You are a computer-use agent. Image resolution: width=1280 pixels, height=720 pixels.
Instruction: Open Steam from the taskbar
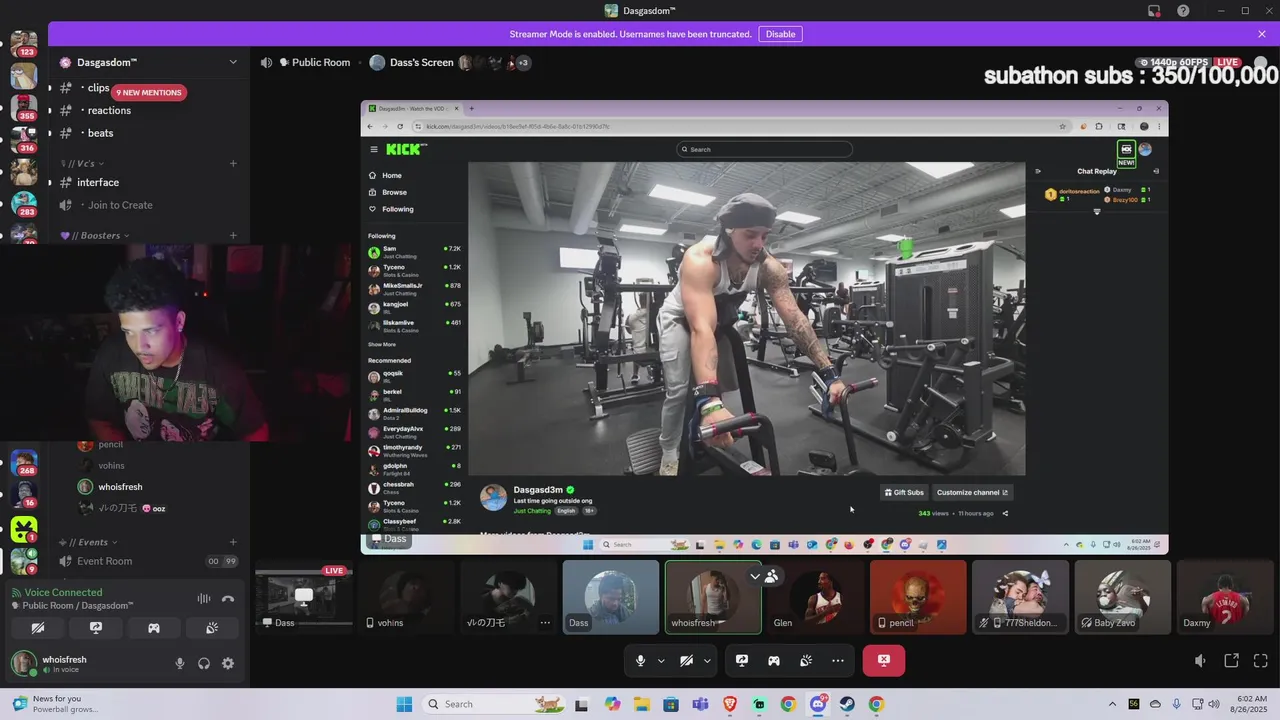(x=847, y=704)
